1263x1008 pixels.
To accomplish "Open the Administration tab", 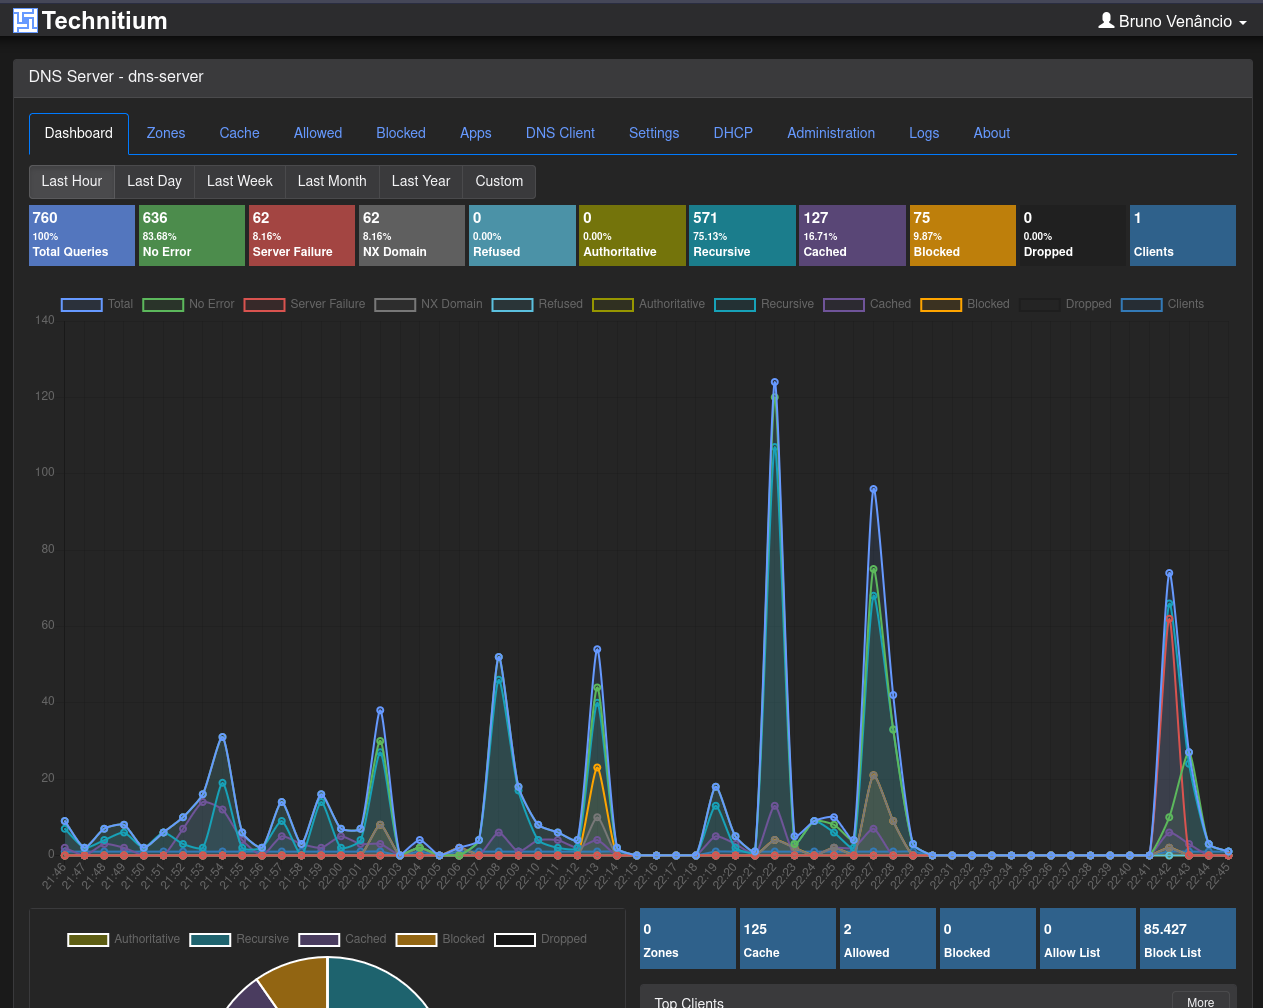I will pos(831,133).
